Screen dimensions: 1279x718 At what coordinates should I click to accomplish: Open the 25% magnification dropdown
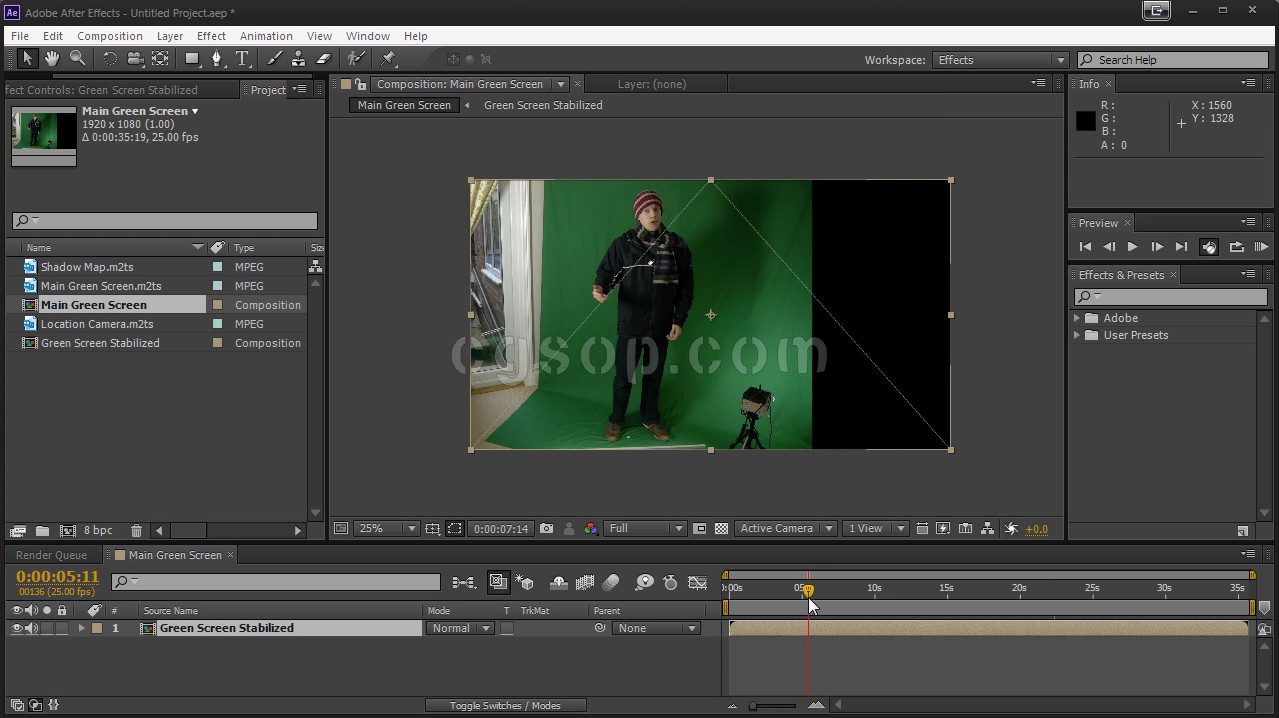coord(388,528)
